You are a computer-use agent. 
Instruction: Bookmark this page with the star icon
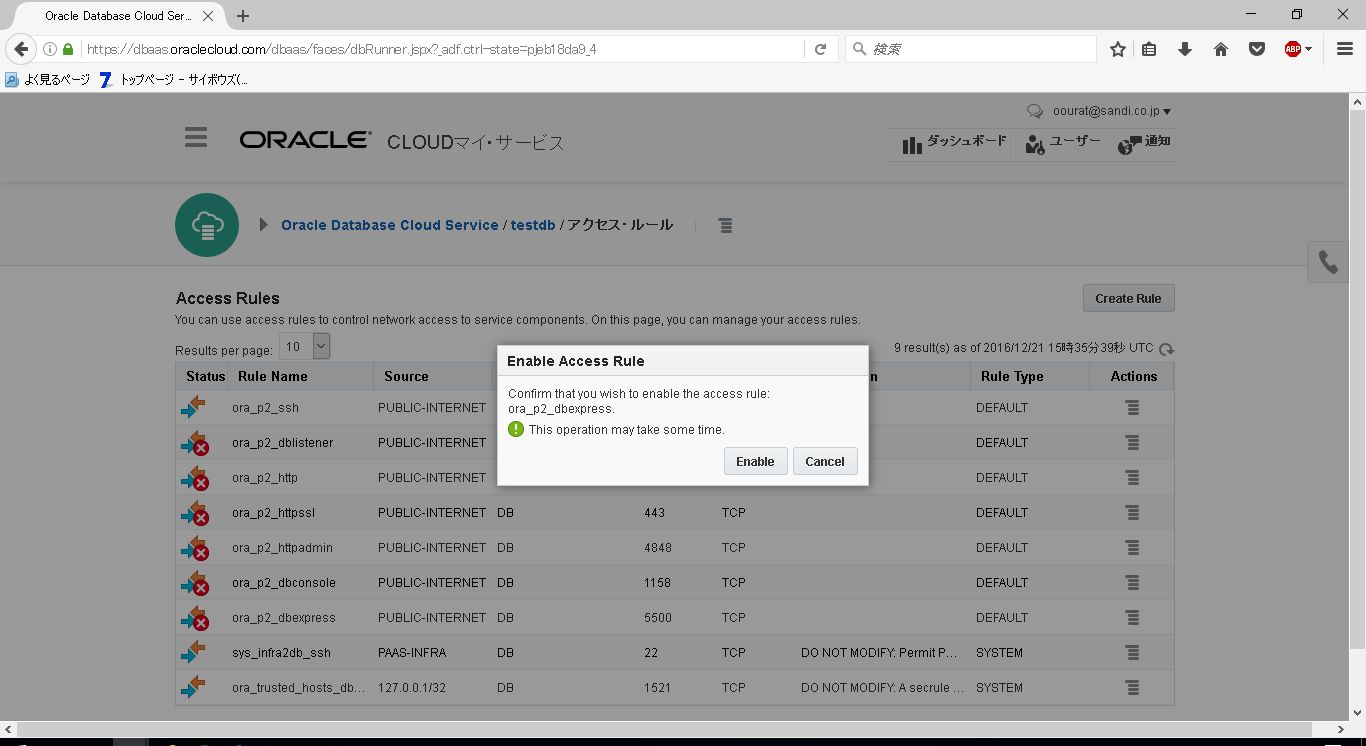tap(1118, 49)
